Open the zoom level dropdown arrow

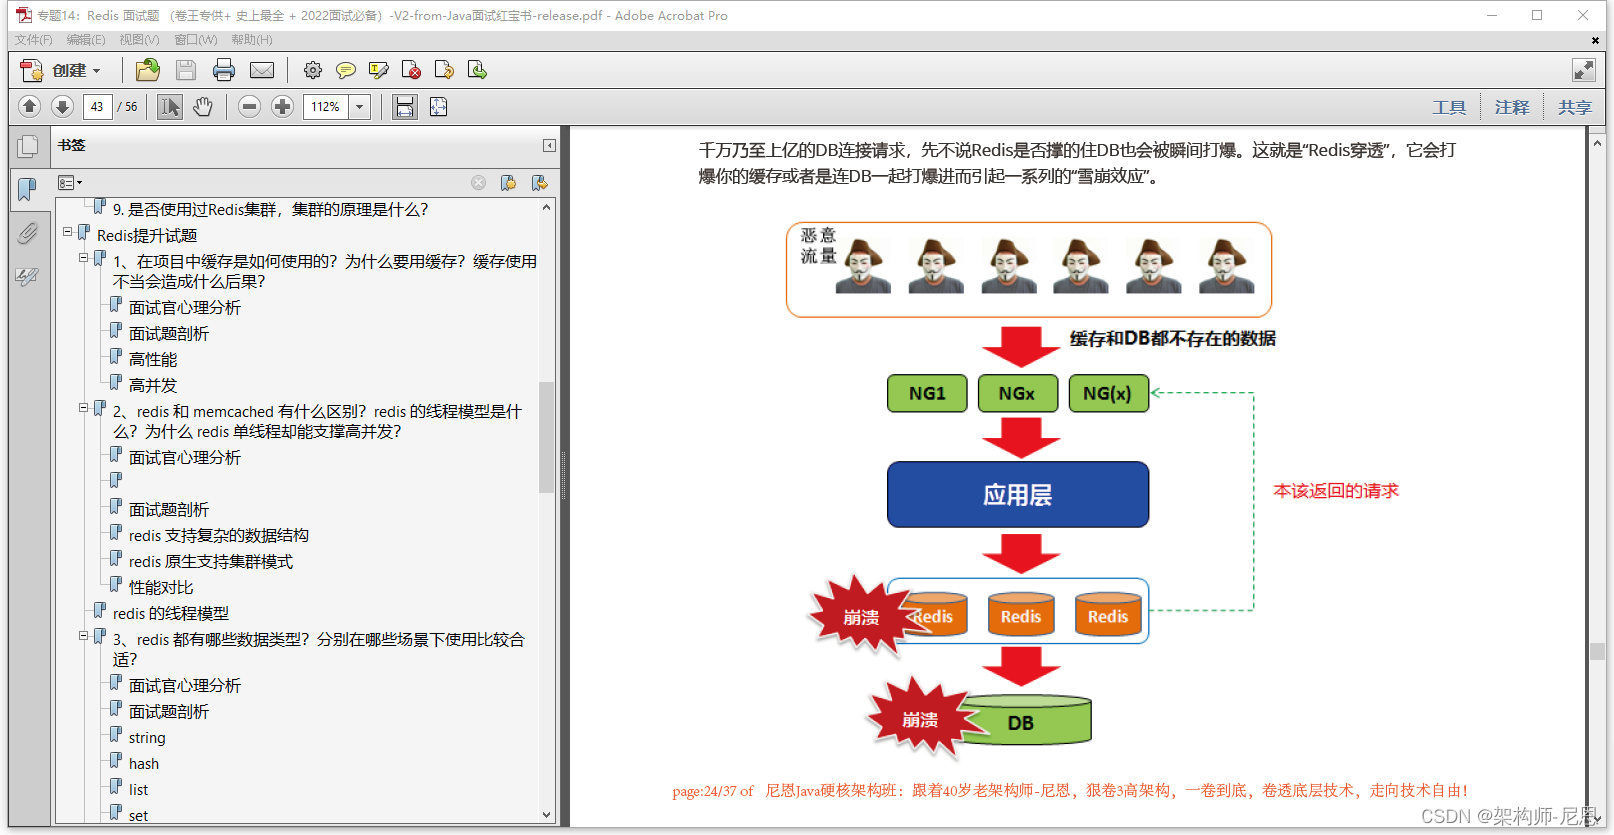coord(360,106)
